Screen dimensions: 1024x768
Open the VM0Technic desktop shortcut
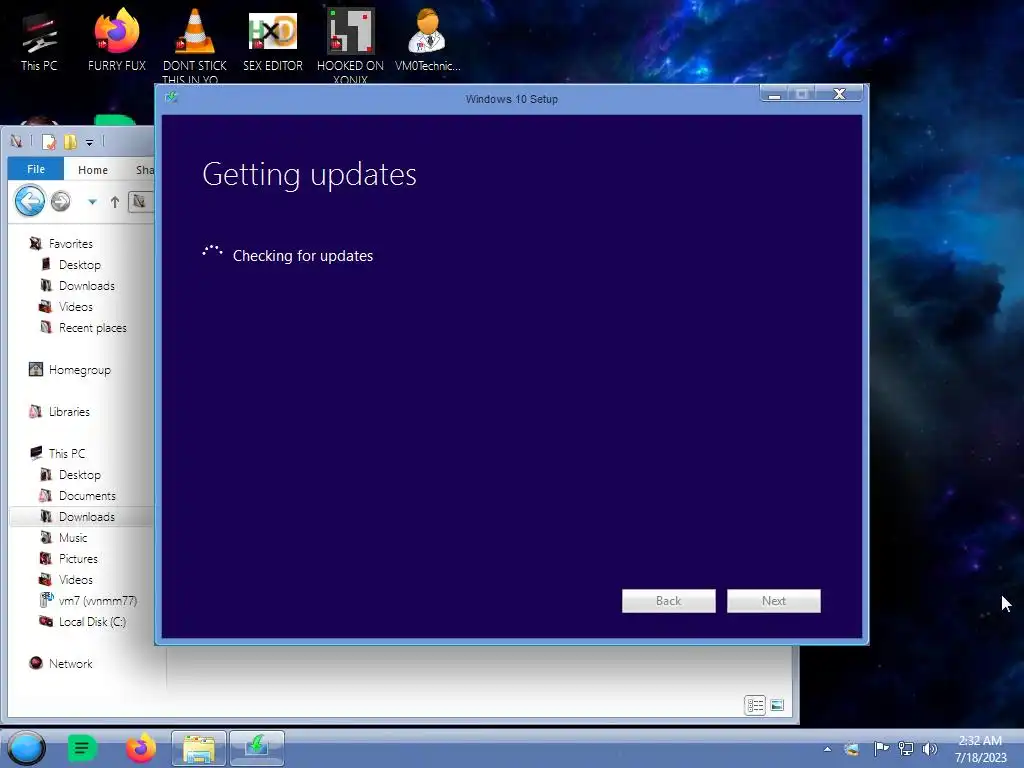coord(427,40)
